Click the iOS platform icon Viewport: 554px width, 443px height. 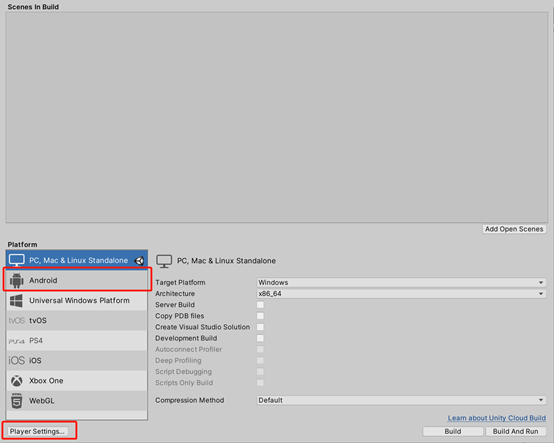[17, 361]
